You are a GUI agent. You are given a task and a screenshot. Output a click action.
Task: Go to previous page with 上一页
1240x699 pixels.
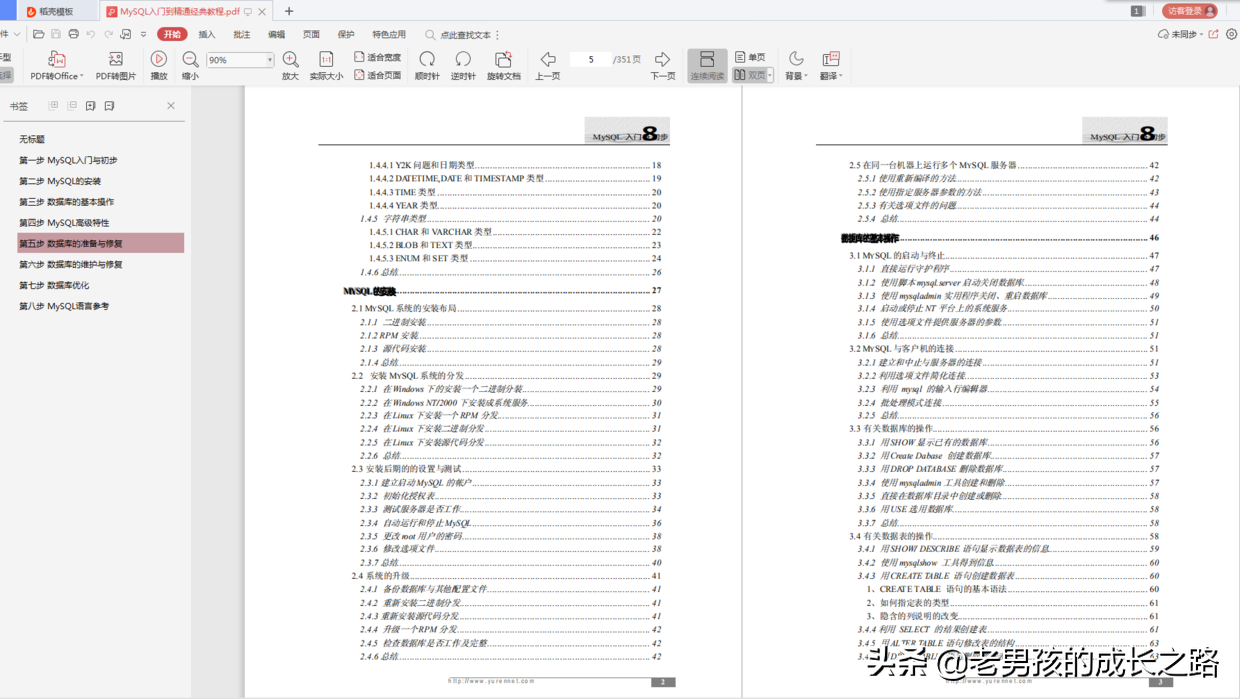(x=548, y=66)
